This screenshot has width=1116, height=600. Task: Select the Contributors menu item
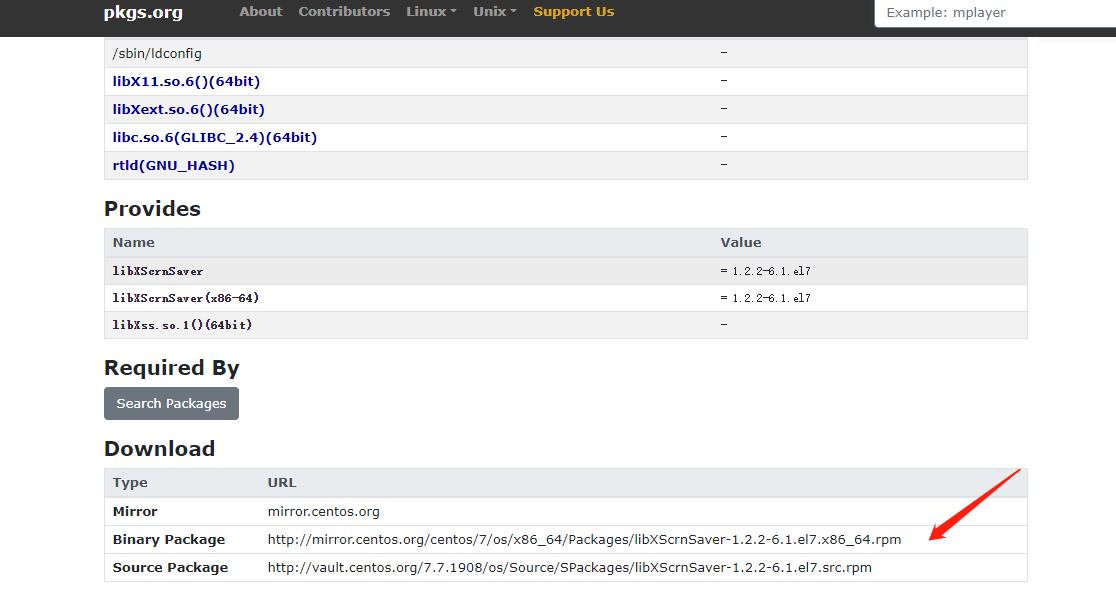344,11
